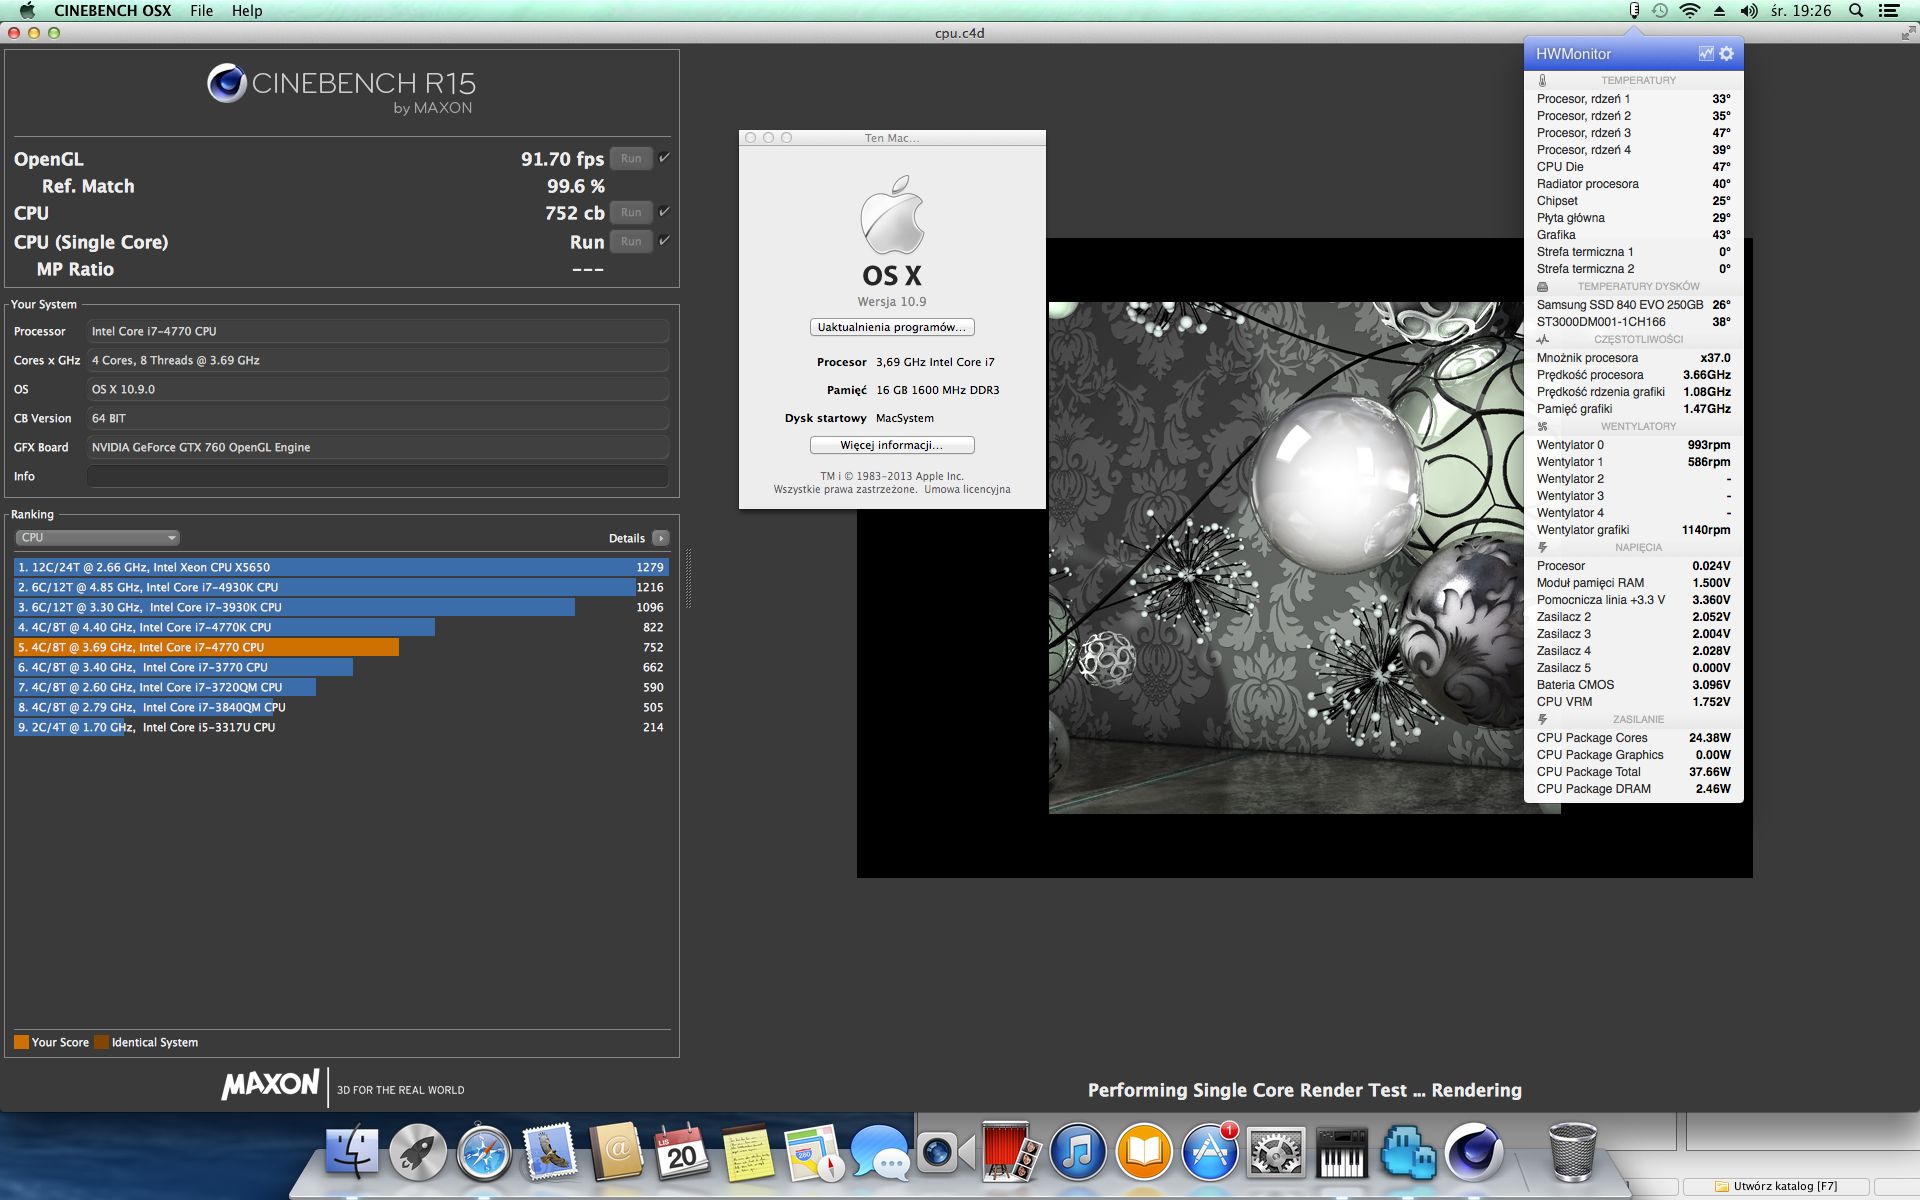The height and width of the screenshot is (1200, 1920).
Task: Open Contacts from the Dock
Action: 616,1152
